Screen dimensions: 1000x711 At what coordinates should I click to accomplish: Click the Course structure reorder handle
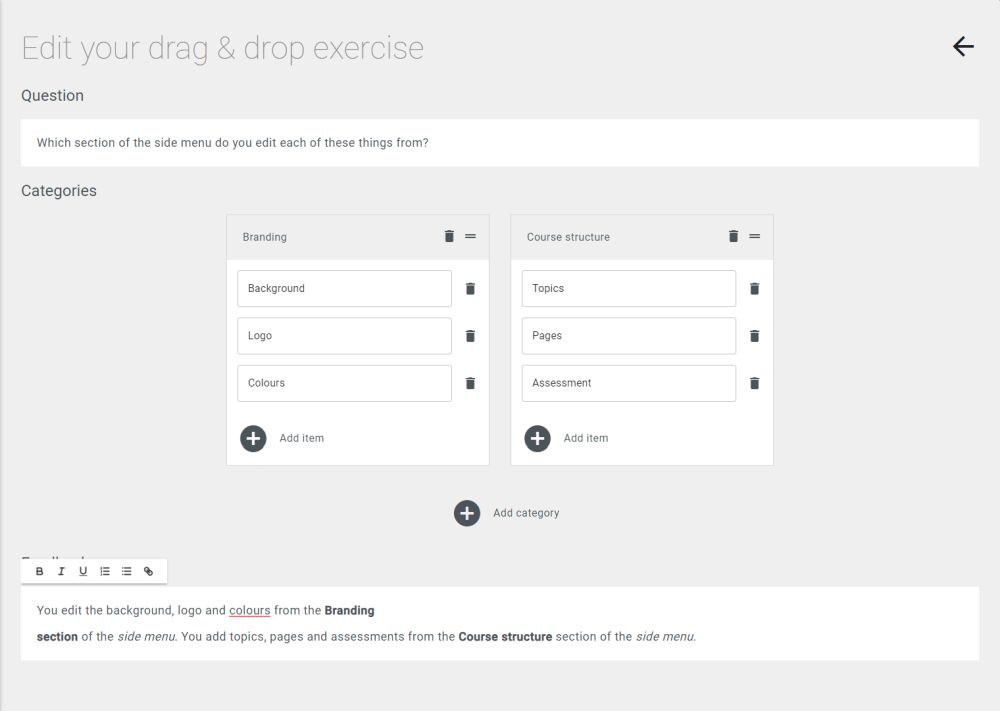point(754,236)
